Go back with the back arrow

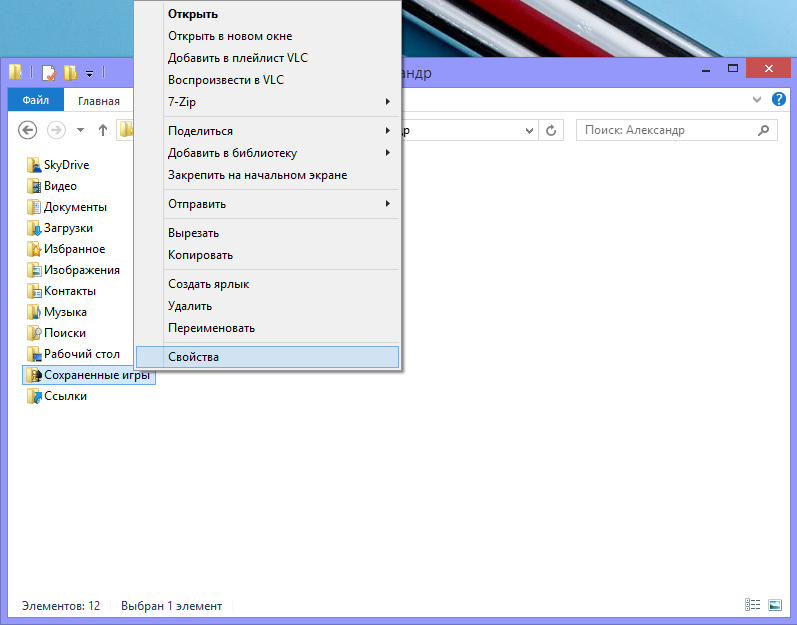coord(27,131)
